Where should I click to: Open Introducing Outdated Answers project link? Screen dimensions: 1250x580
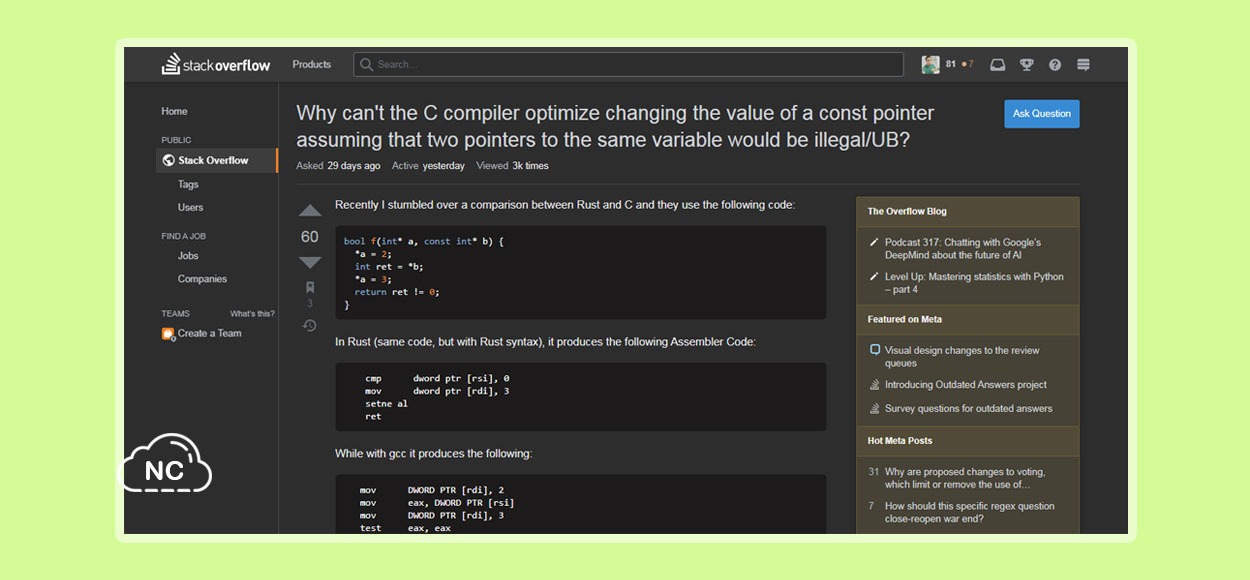[x=966, y=384]
